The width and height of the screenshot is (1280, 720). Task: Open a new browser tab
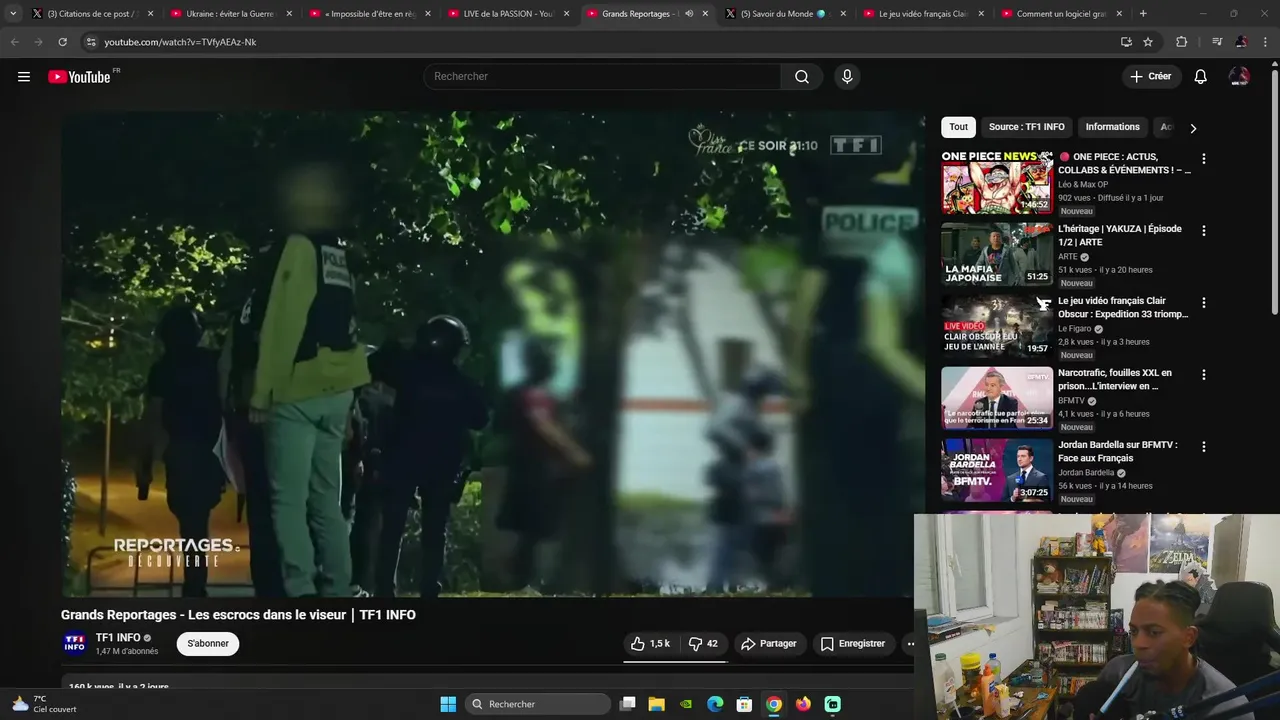[1143, 14]
